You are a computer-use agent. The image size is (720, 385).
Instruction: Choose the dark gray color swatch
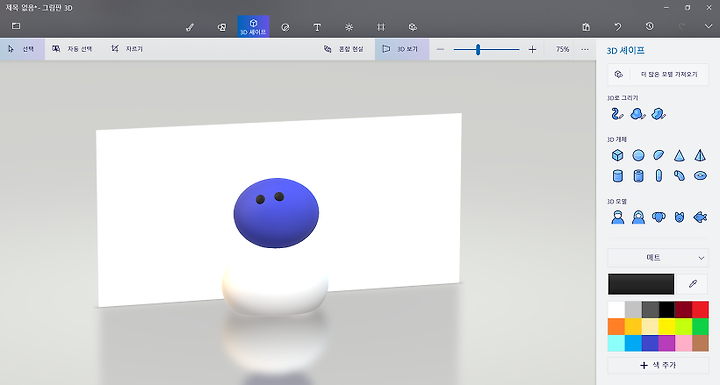coord(649,310)
